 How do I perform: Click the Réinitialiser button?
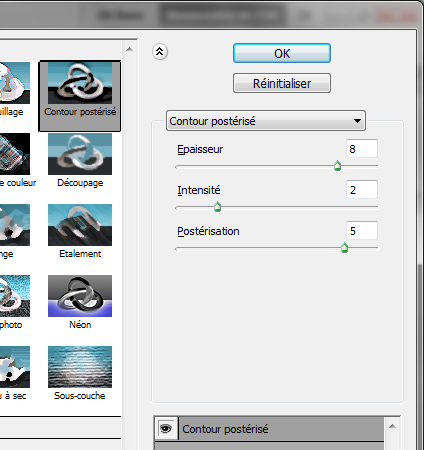tap(282, 83)
